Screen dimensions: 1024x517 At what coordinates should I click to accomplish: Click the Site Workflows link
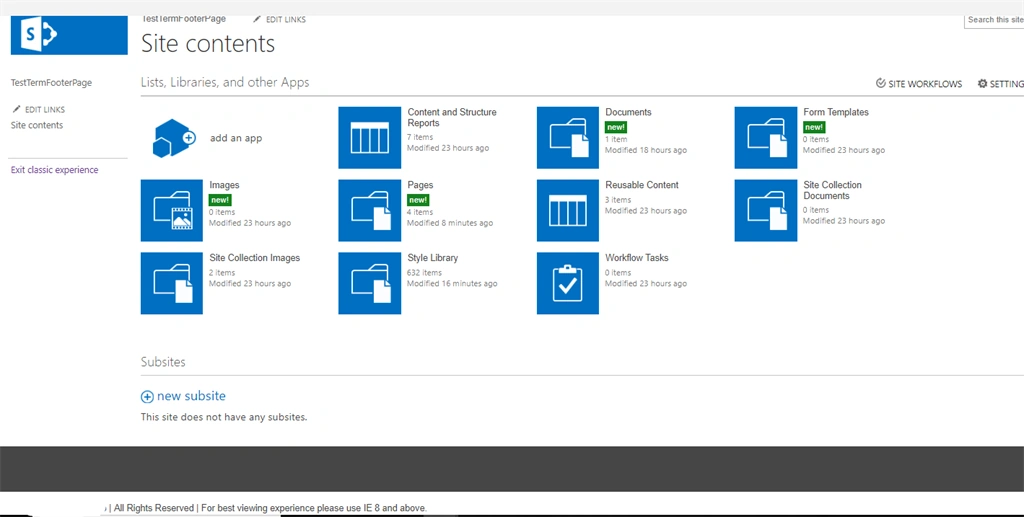tap(919, 84)
